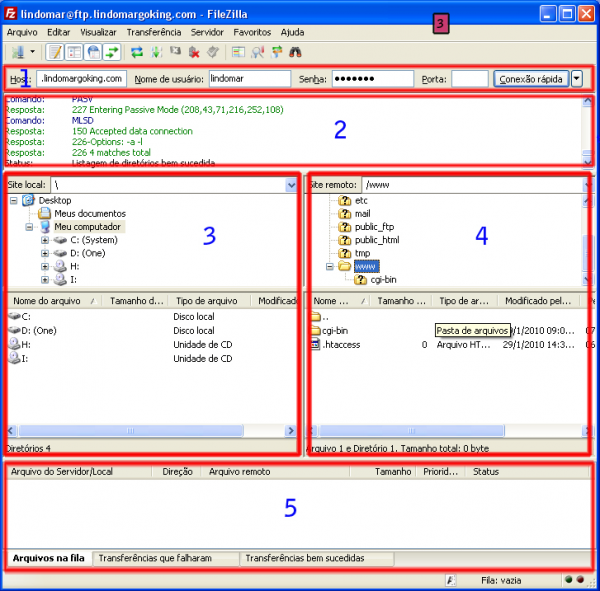This screenshot has height=591, width=600.
Task: Select the etc remote folder
Action: pos(361,201)
